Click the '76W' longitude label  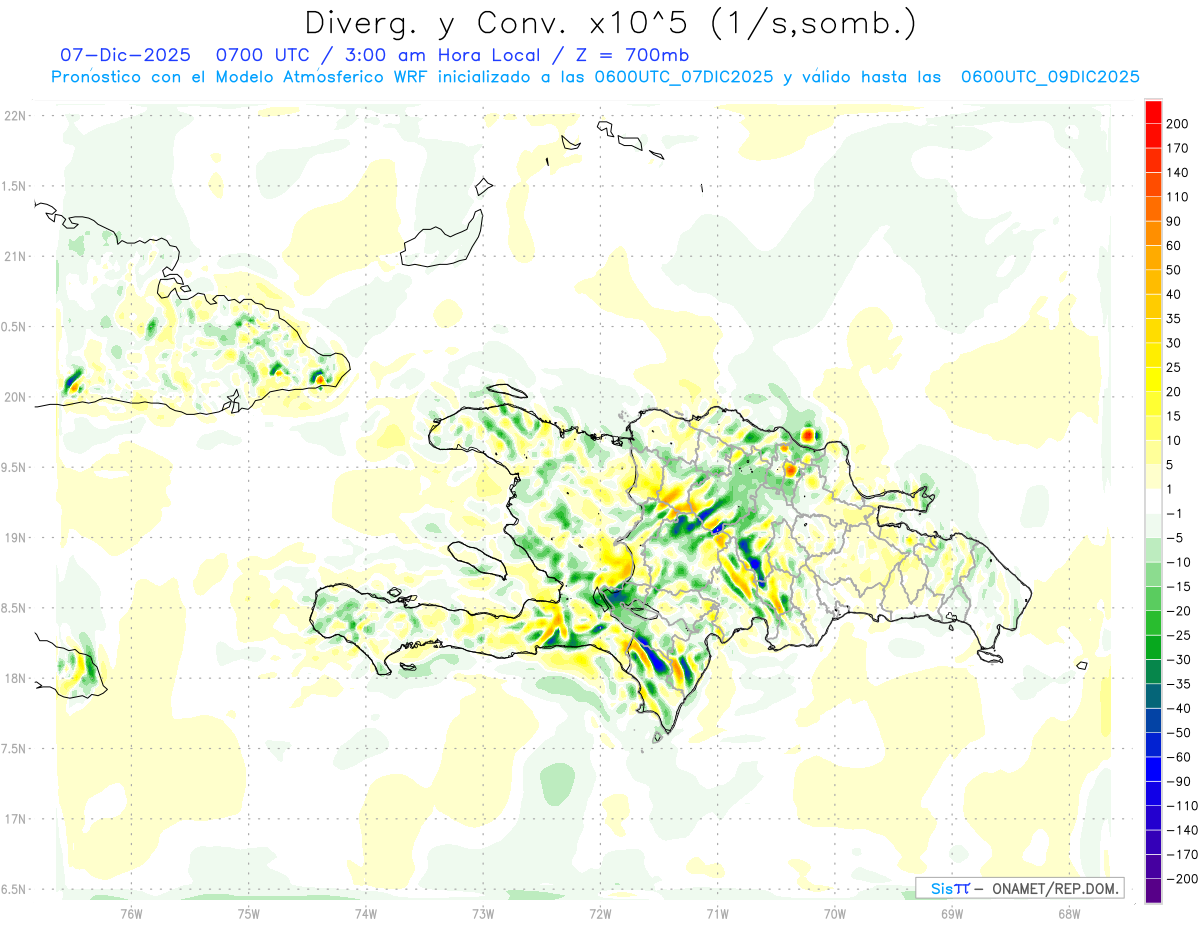131,913
